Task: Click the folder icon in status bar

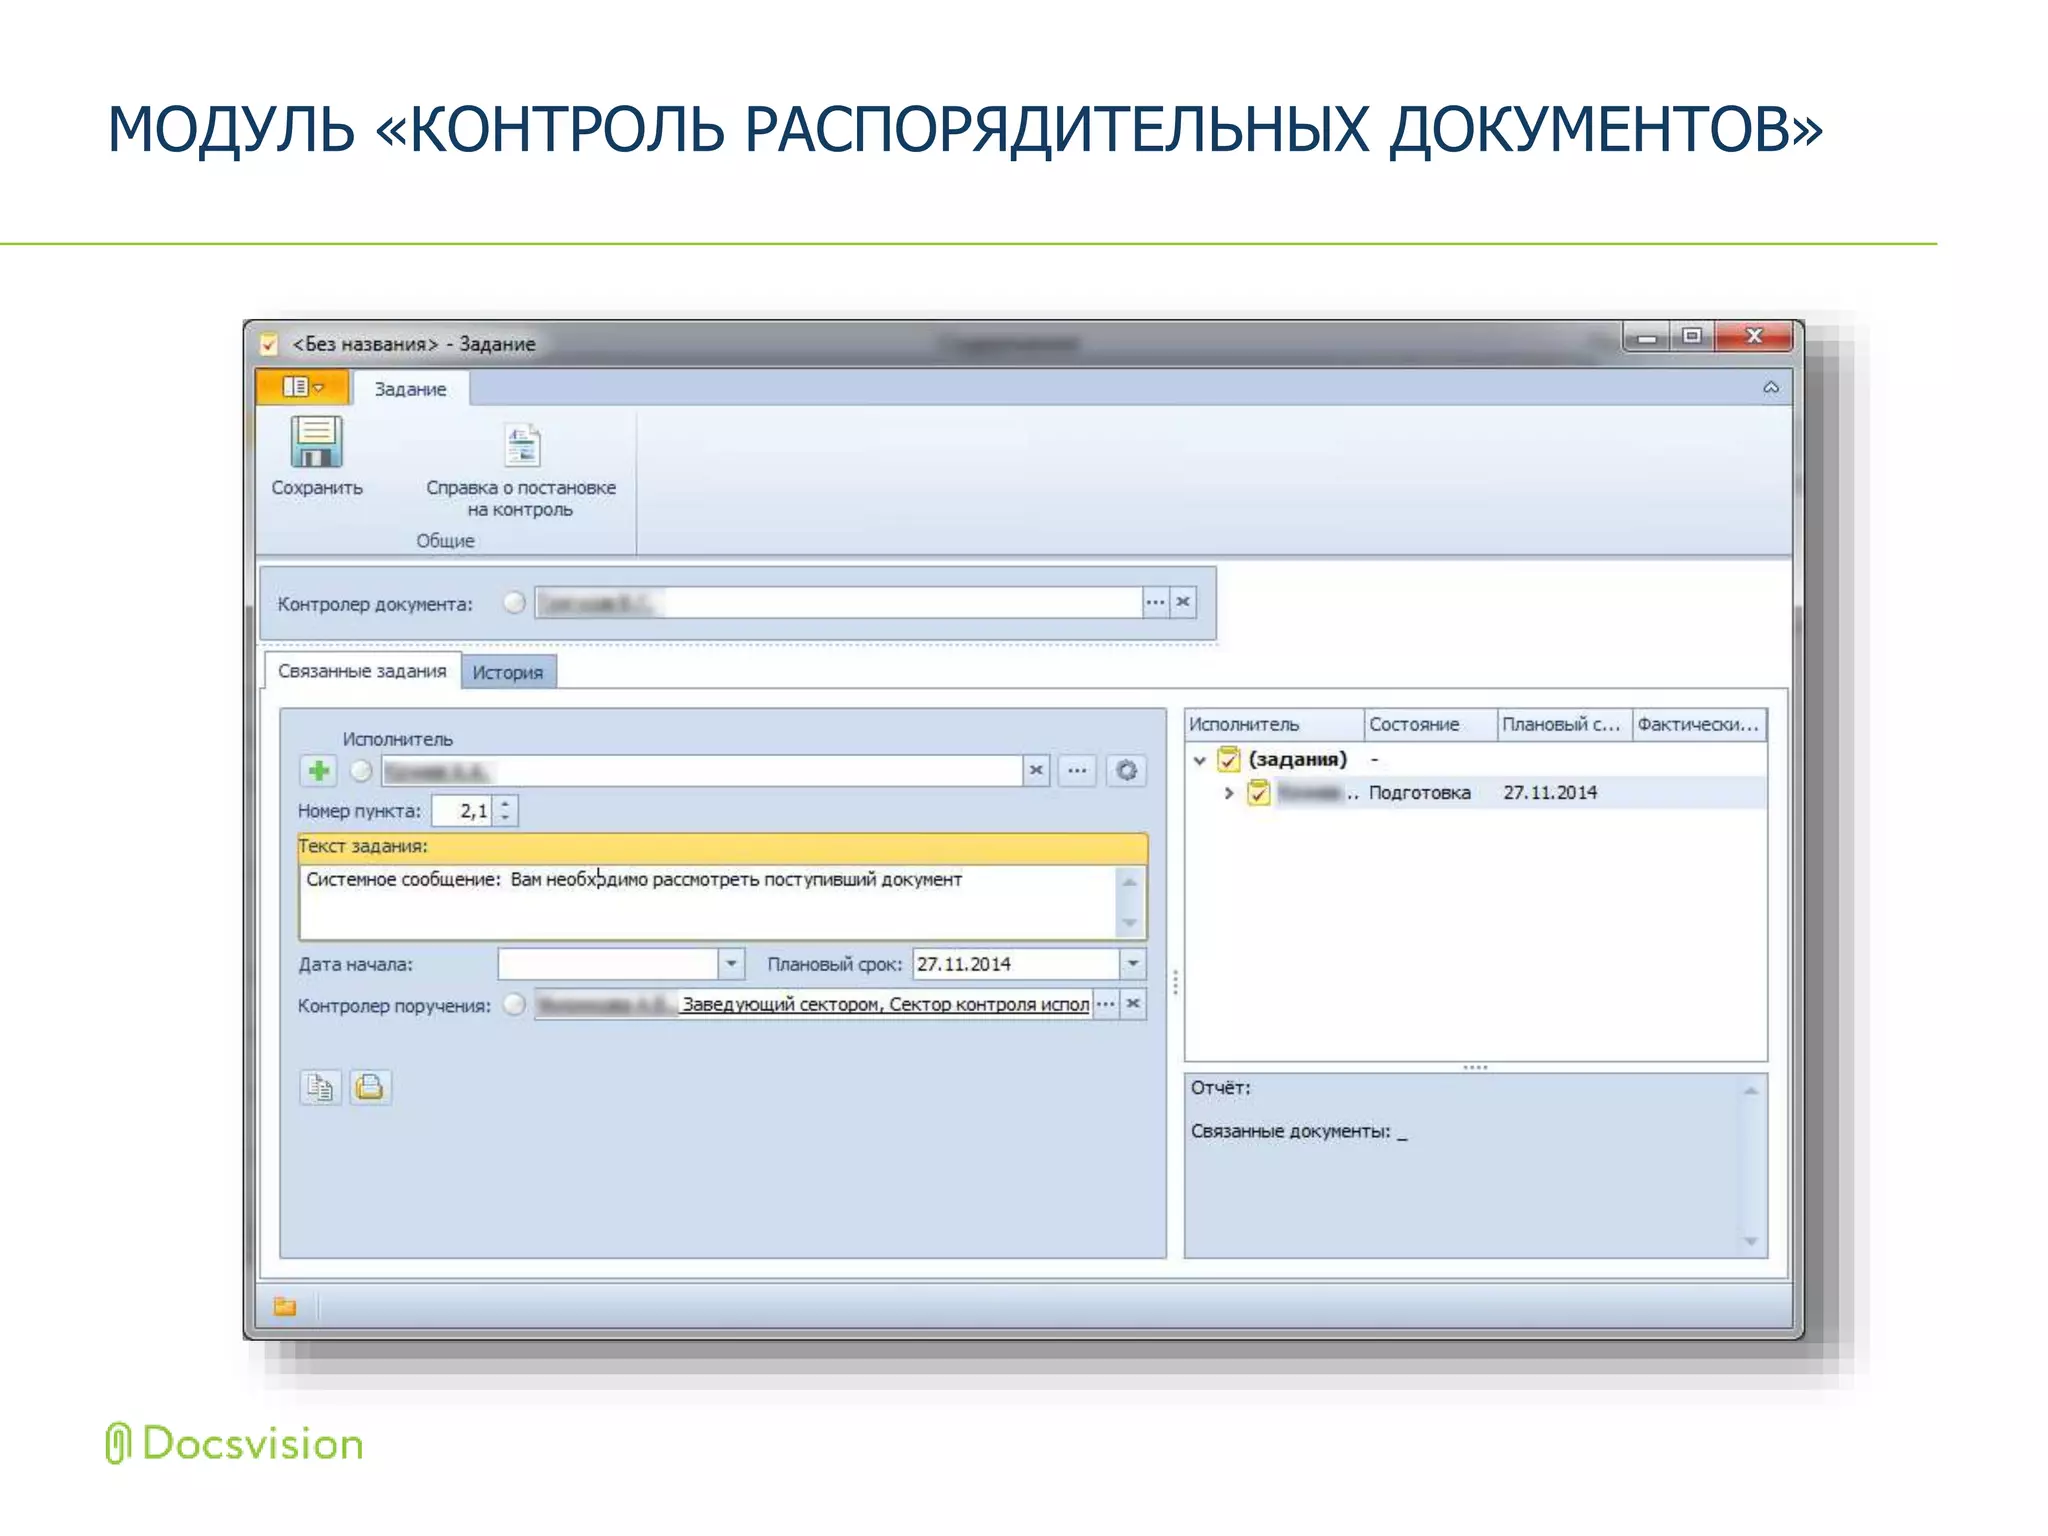Action: pyautogui.click(x=285, y=1306)
